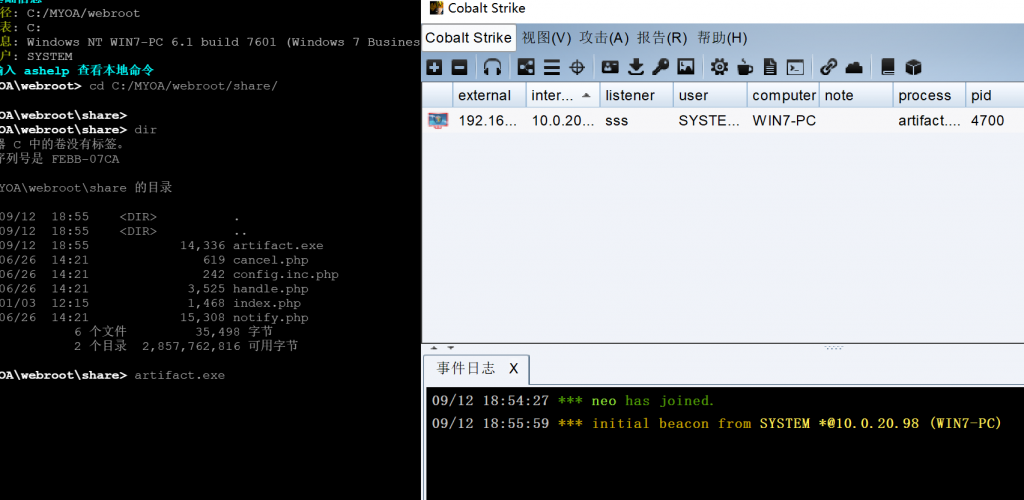Viewport: 1024px width, 500px height.
Task: Switch to pivot graph view icon
Action: coord(526,67)
